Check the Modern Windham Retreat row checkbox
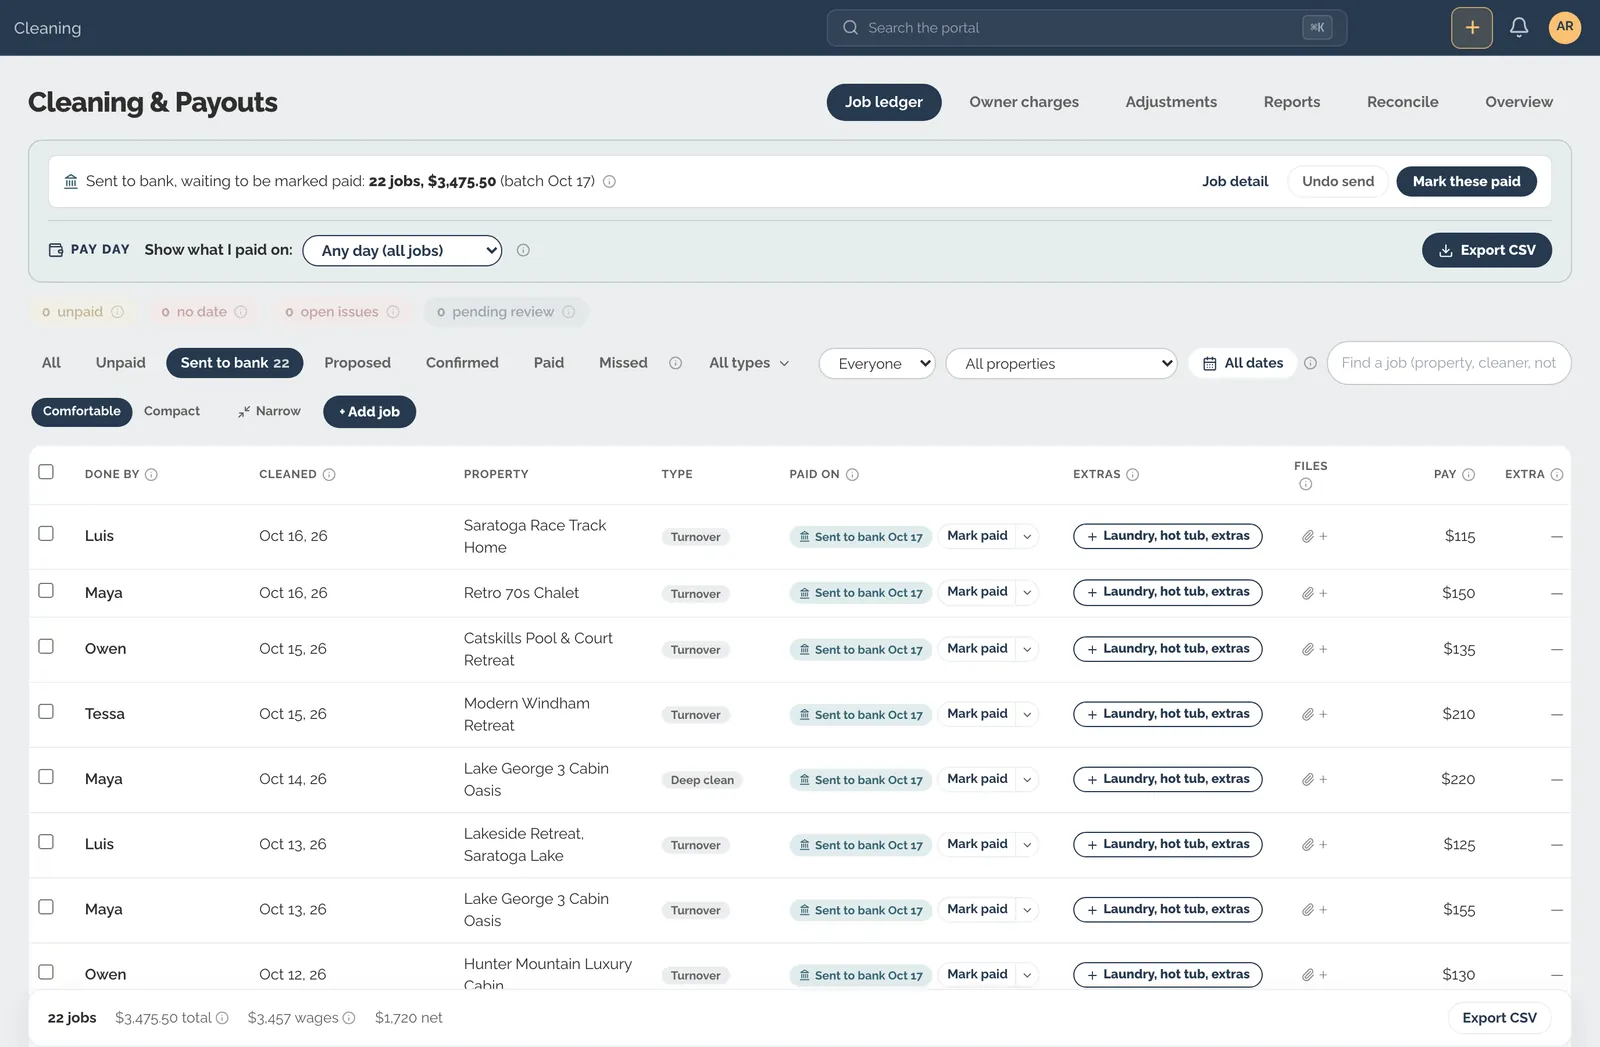1600x1047 pixels. pyautogui.click(x=46, y=712)
